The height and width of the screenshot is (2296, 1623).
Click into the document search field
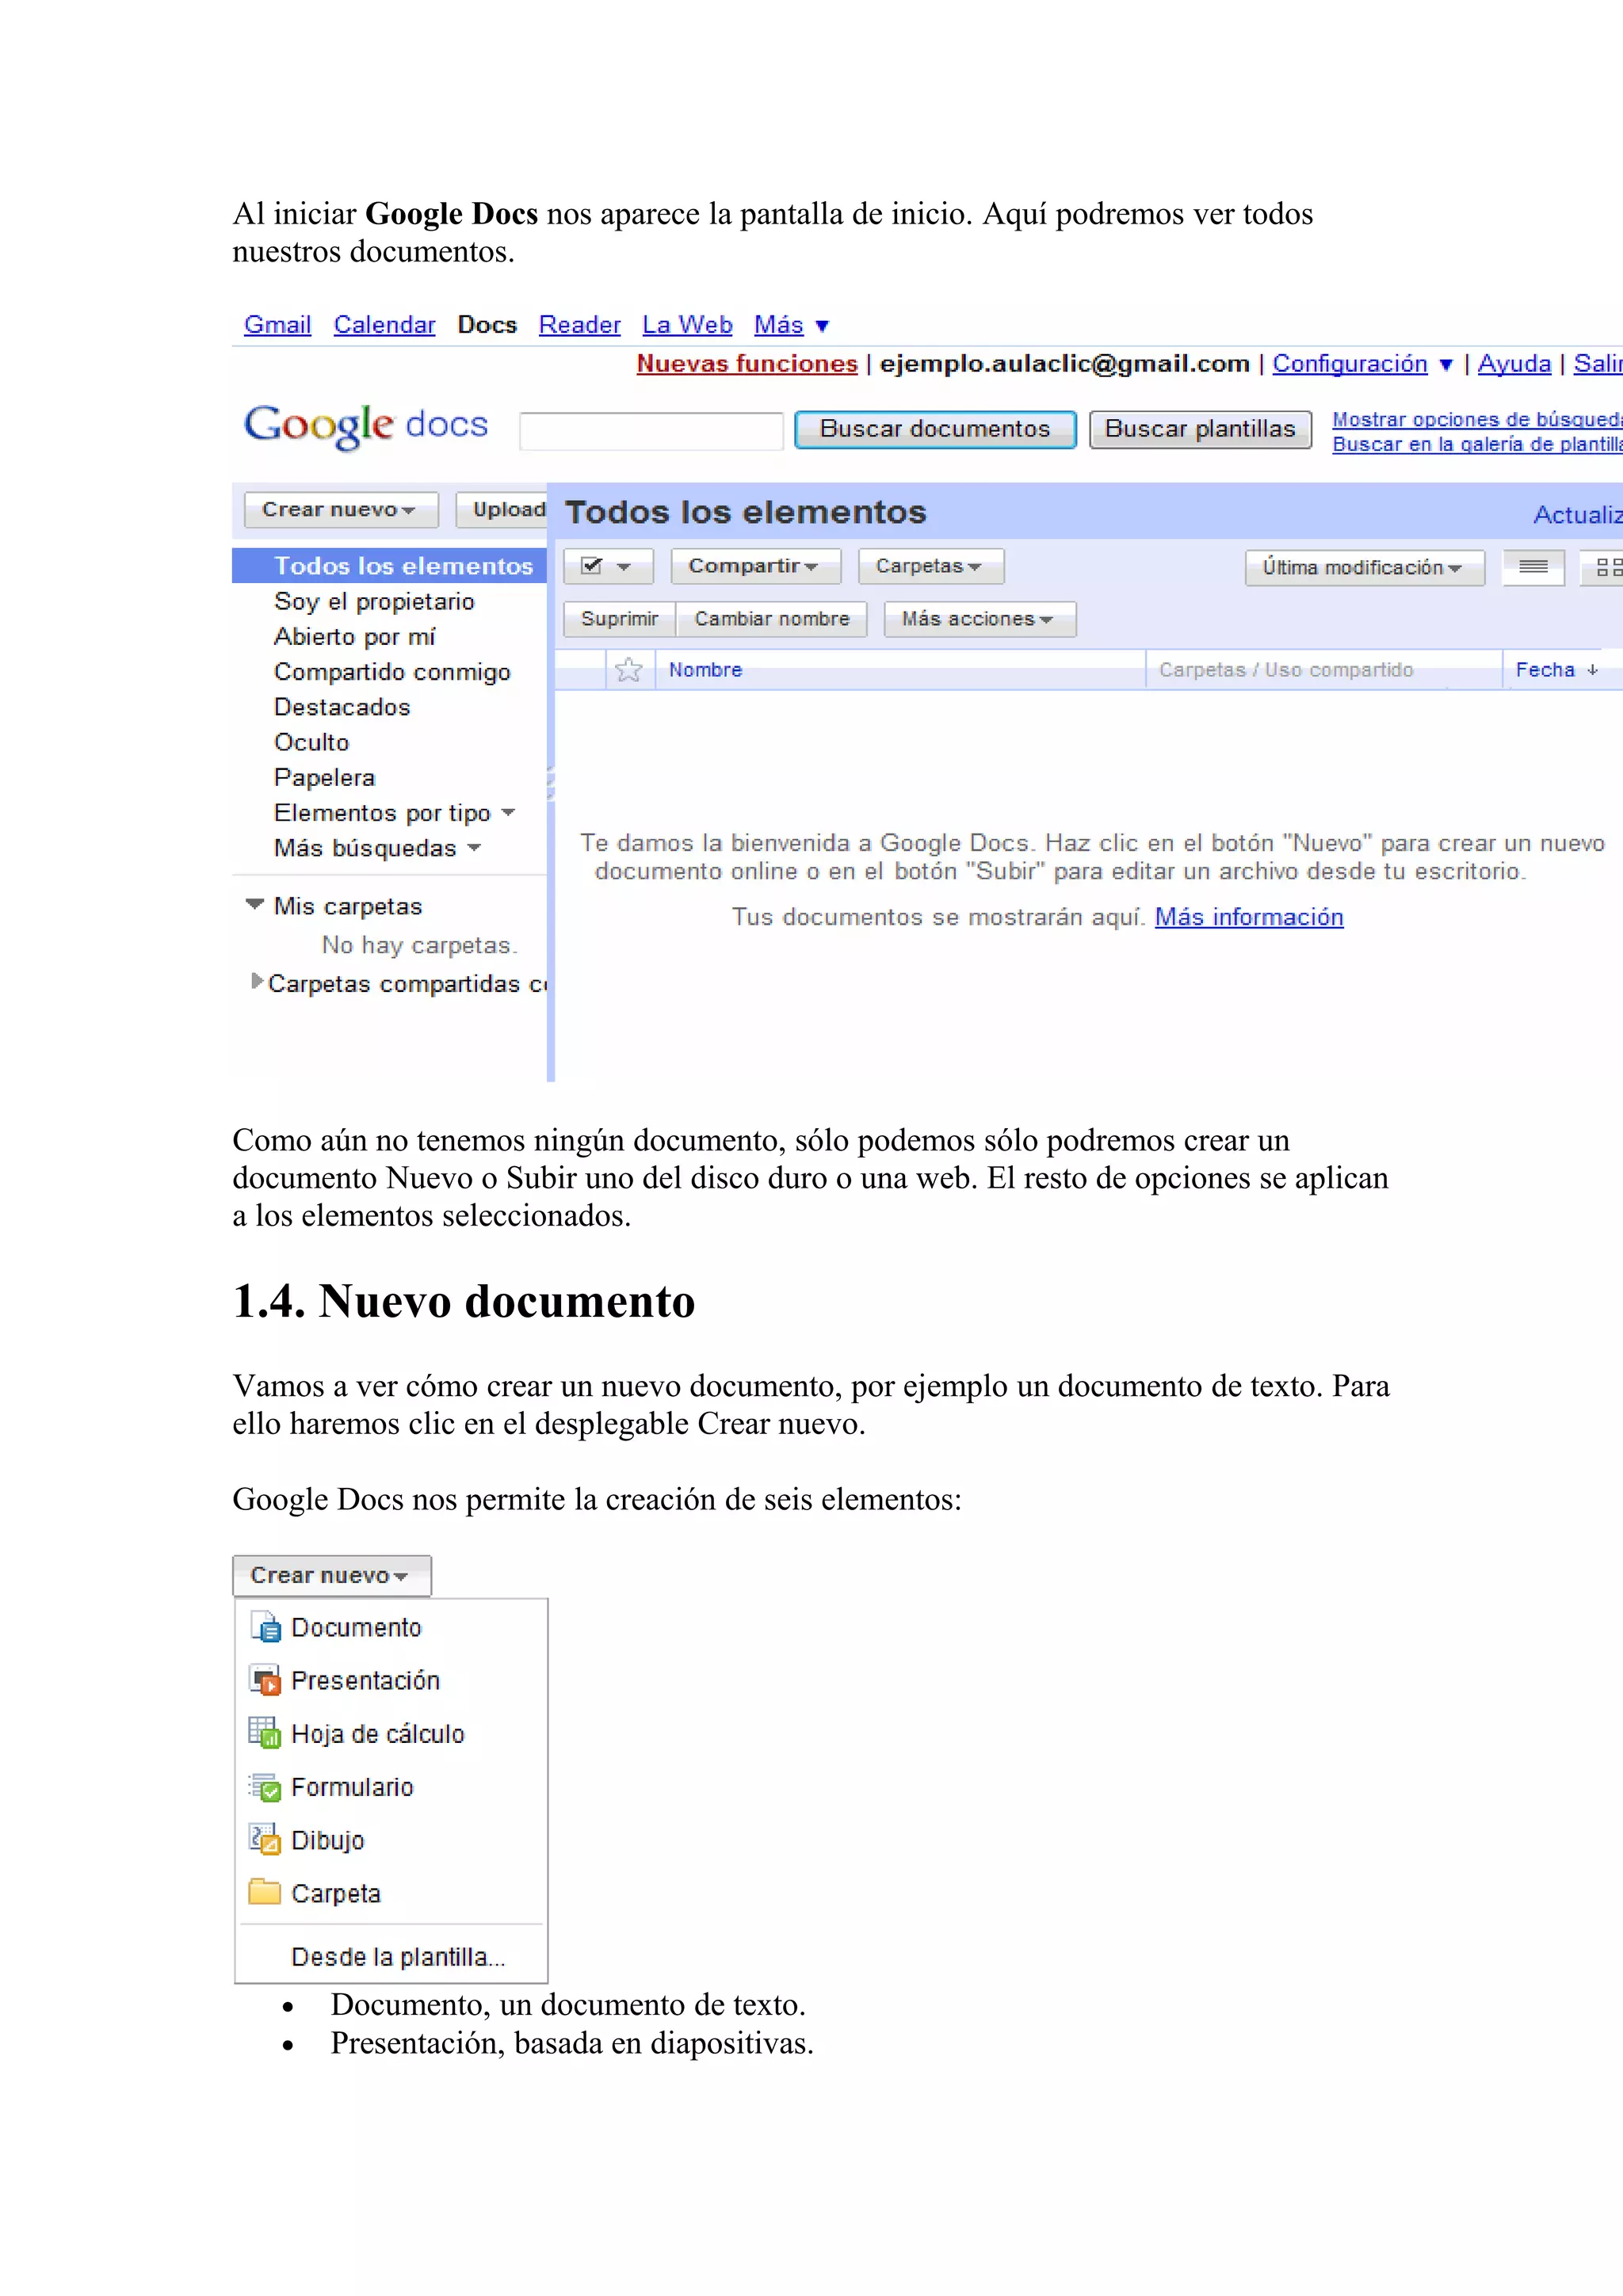(651, 431)
